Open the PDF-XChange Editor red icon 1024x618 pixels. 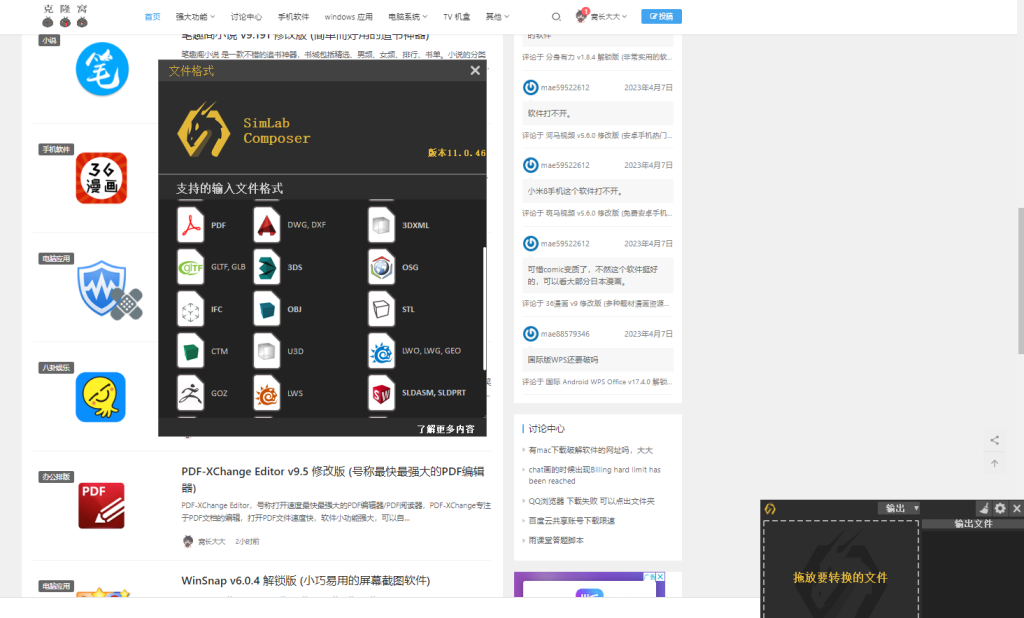[101, 506]
